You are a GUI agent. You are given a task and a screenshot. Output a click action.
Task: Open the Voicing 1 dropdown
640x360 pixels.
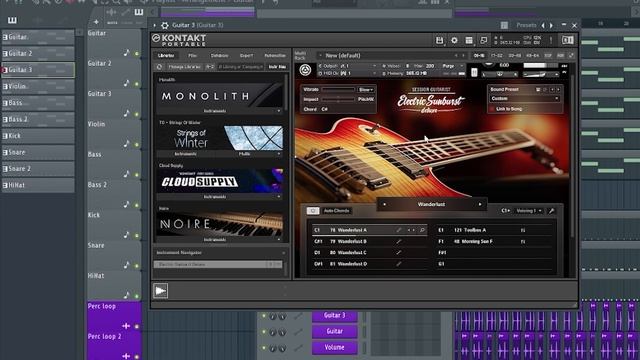pos(529,211)
